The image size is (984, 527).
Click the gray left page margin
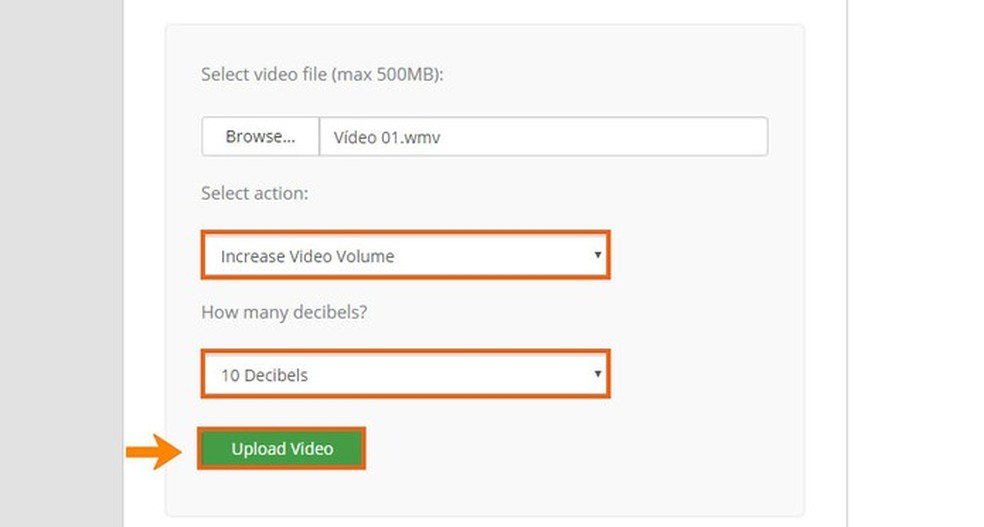(x=60, y=260)
